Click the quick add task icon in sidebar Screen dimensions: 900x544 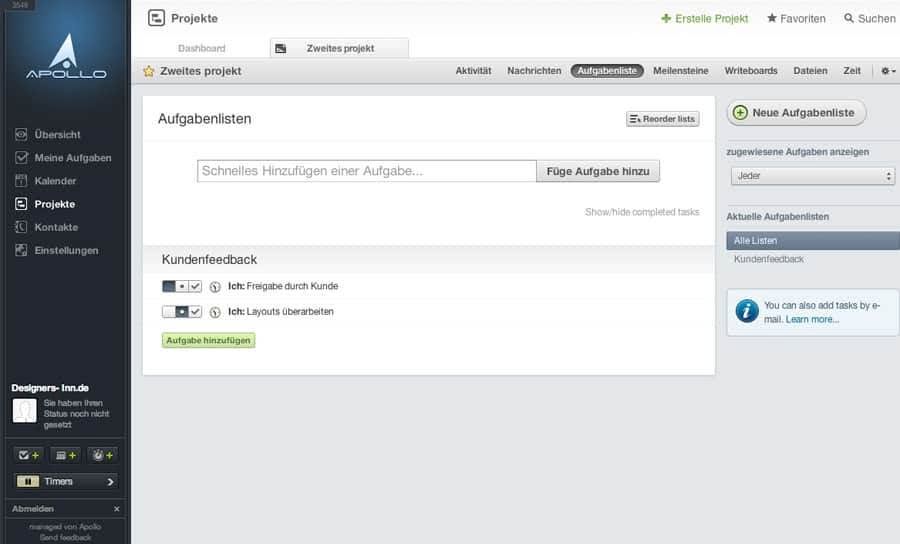pos(28,455)
